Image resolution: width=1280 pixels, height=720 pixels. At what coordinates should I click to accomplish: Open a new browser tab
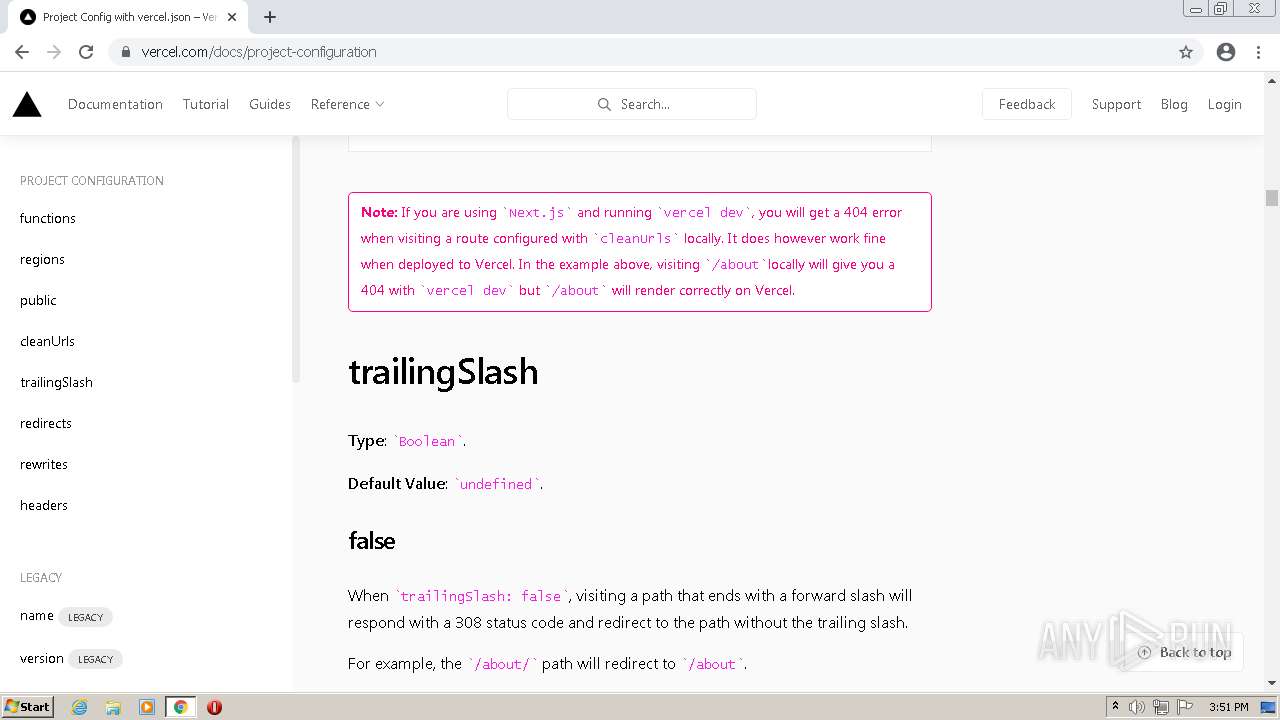pos(270,17)
